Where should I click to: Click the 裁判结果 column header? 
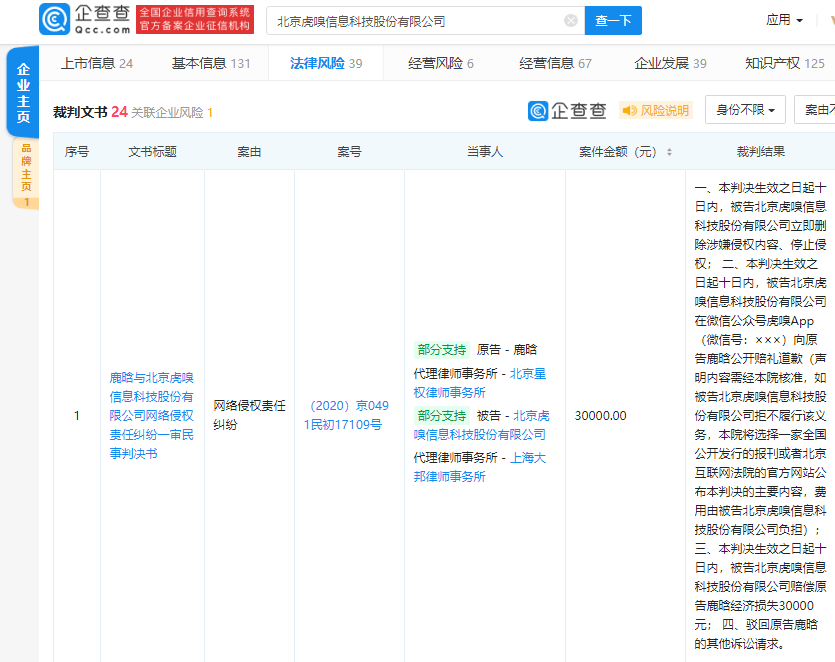click(x=760, y=152)
